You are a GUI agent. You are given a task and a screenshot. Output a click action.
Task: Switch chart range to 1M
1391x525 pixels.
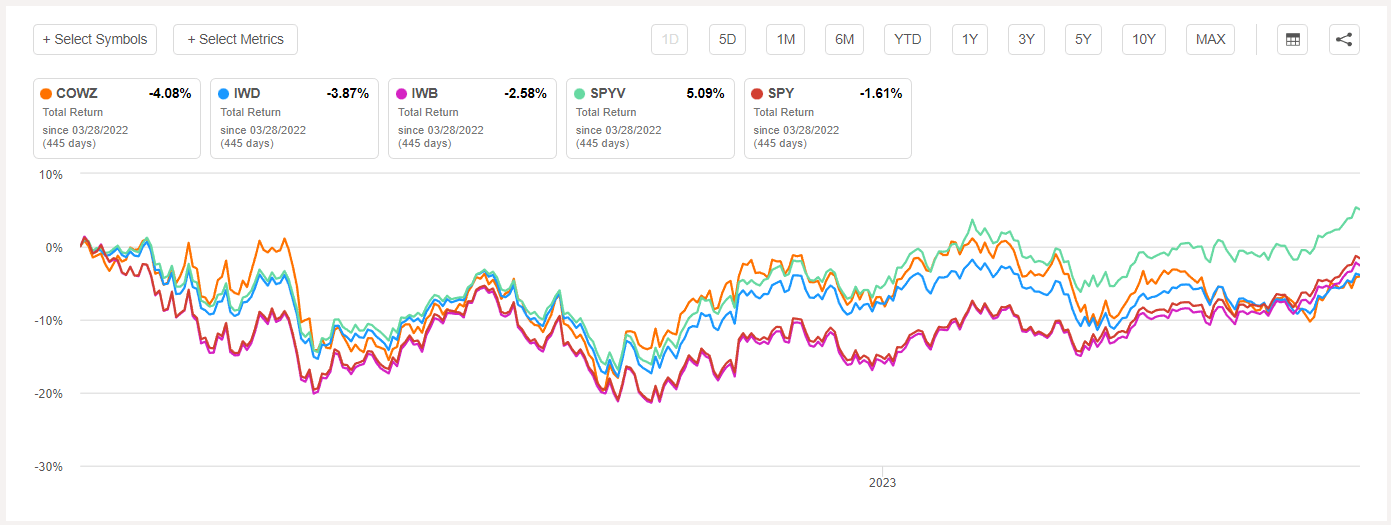point(786,40)
